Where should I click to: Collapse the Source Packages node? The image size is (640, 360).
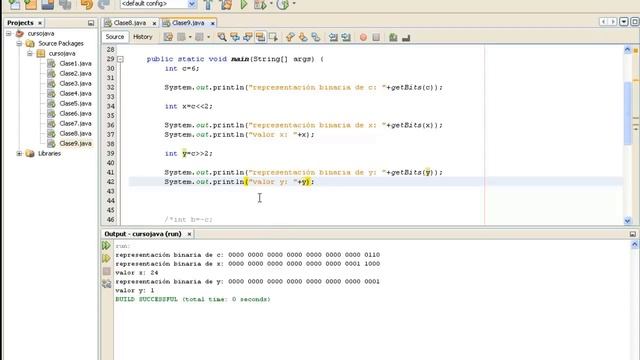point(19,43)
